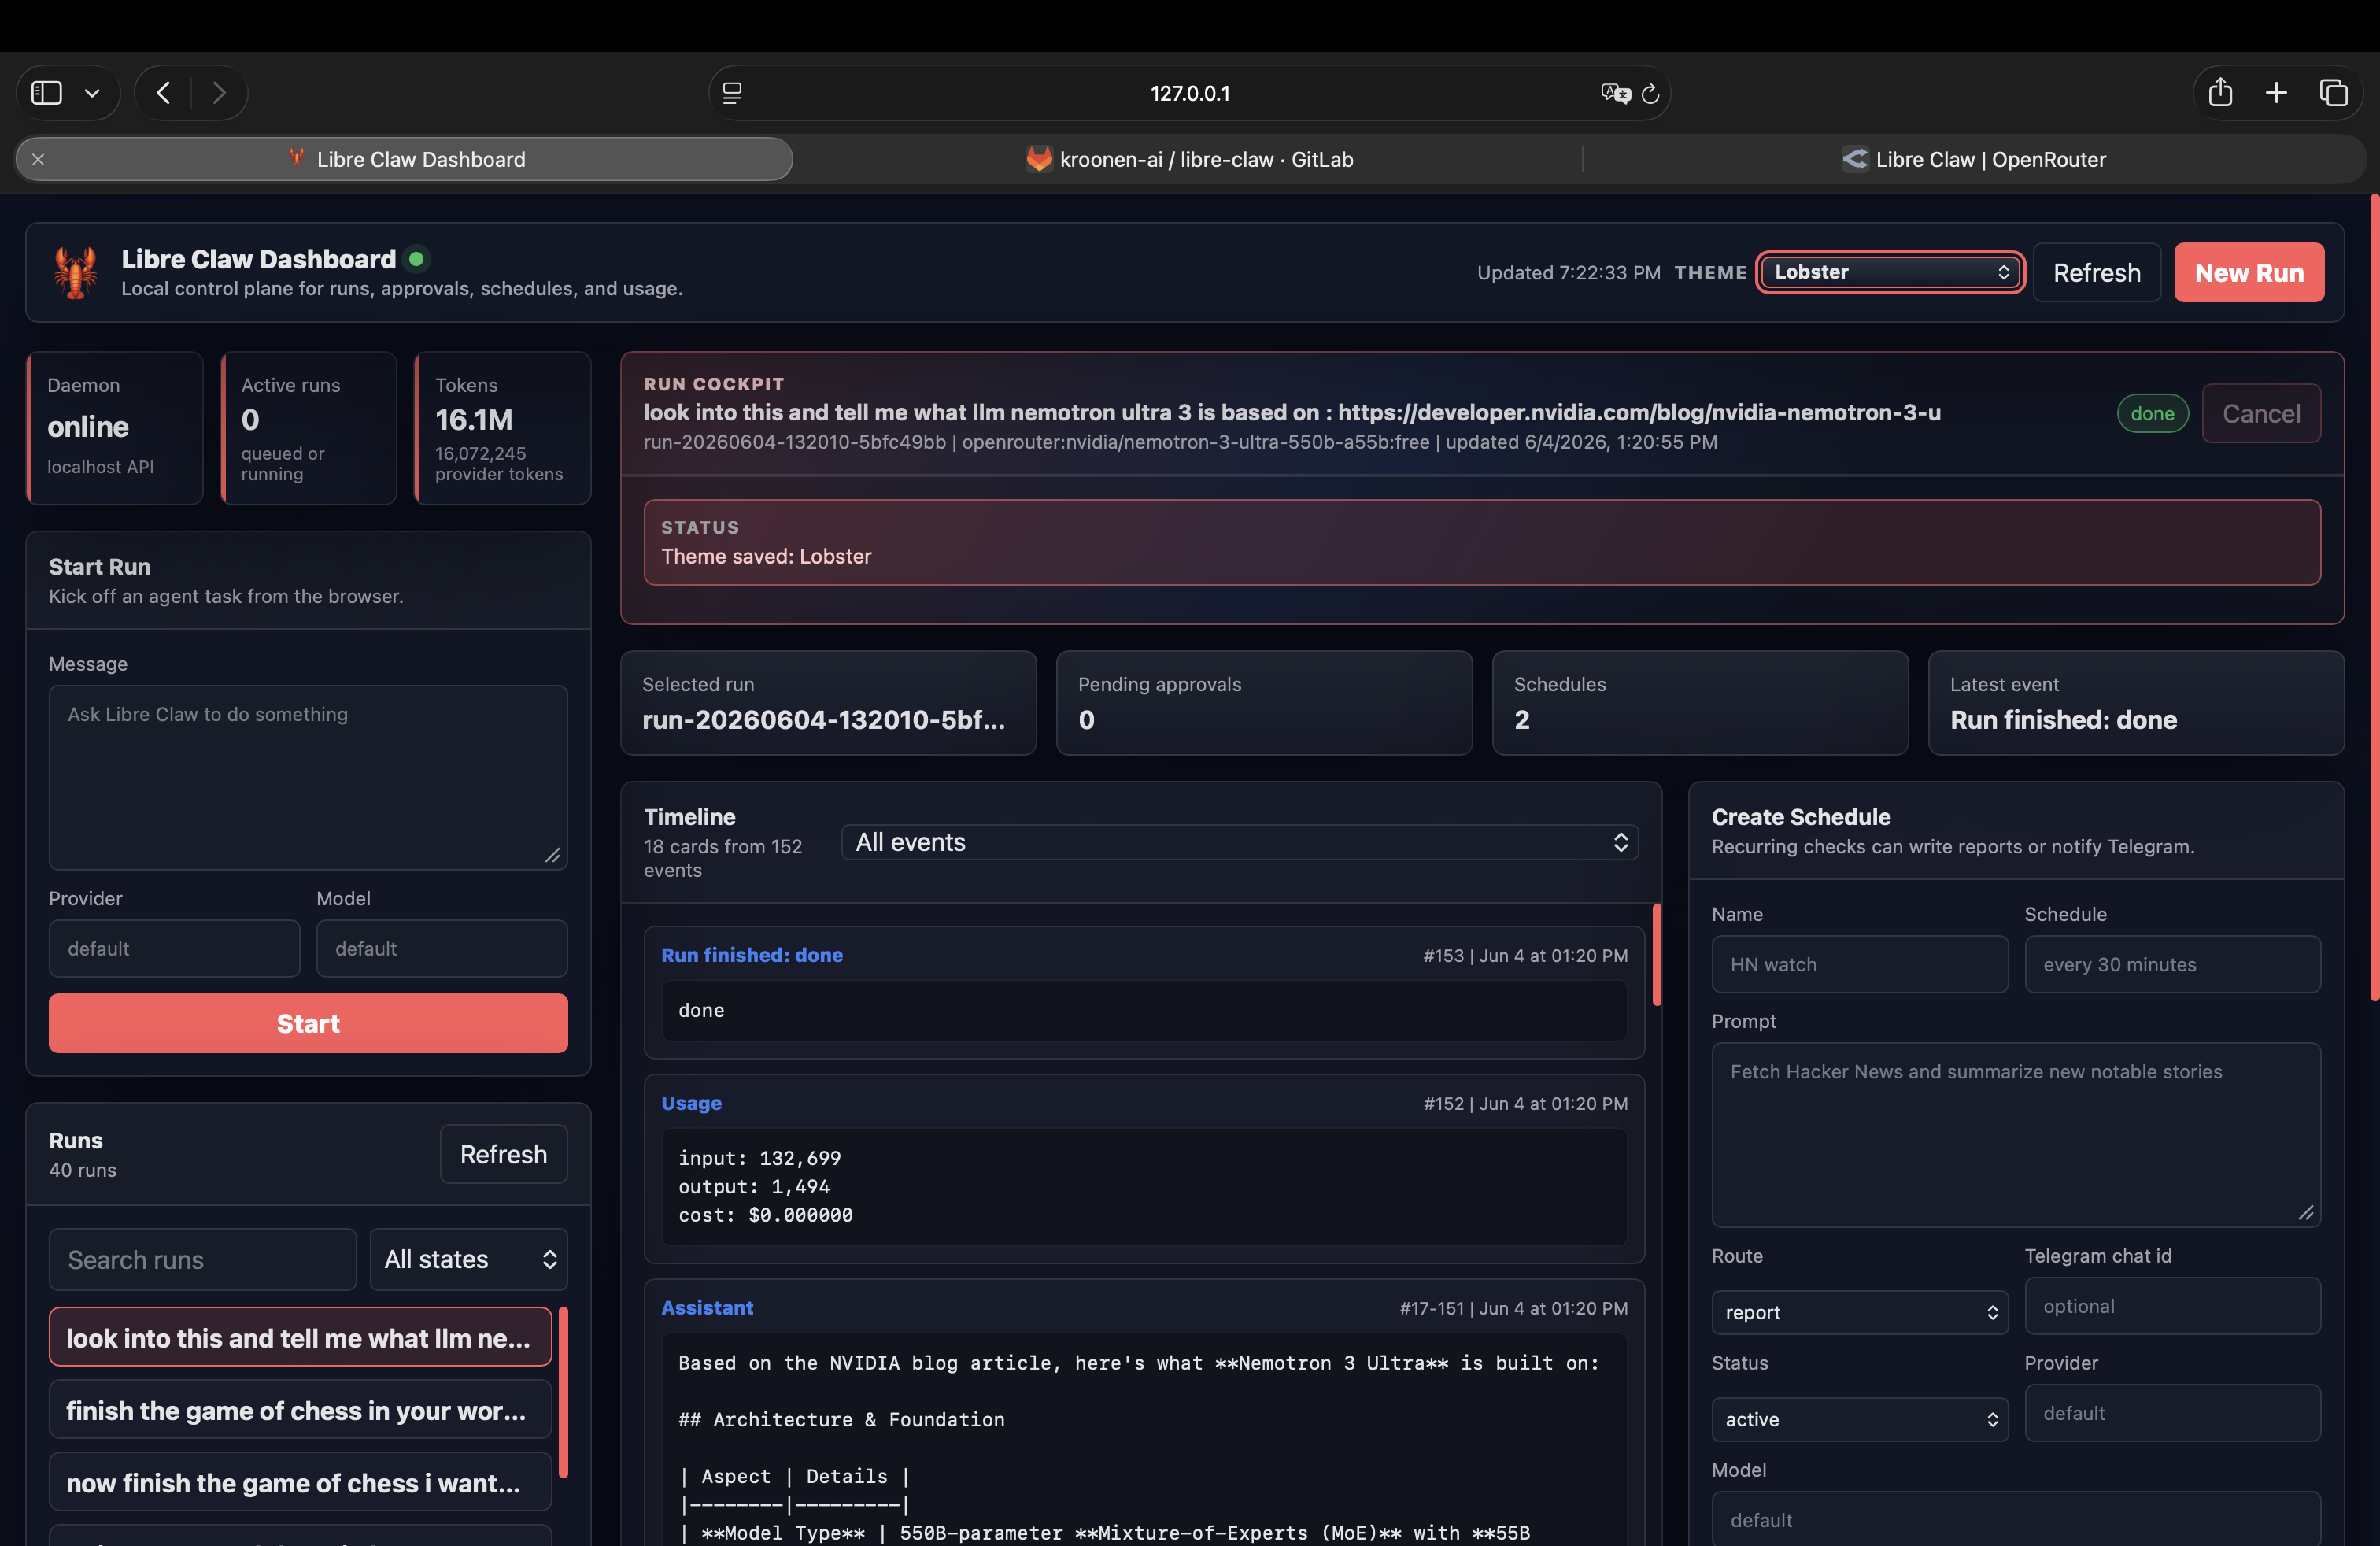Image resolution: width=2380 pixels, height=1546 pixels.
Task: Open the Status active dropdown
Action: pyautogui.click(x=1860, y=1419)
